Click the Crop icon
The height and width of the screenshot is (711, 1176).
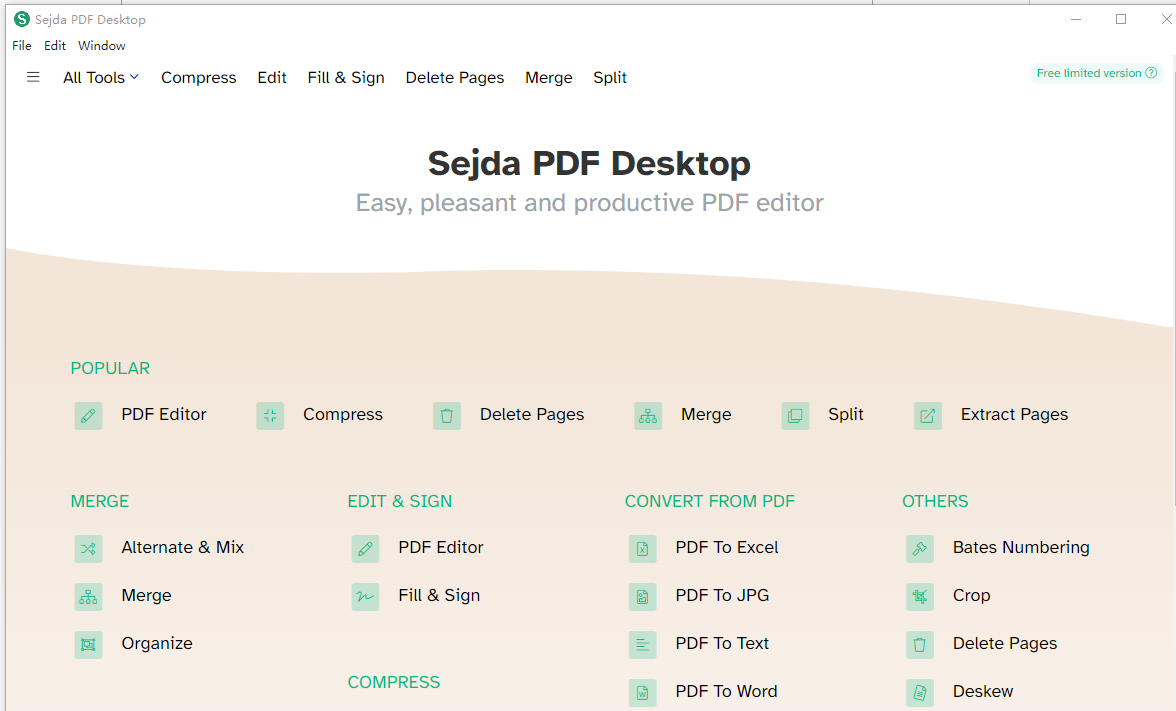pyautogui.click(x=920, y=597)
